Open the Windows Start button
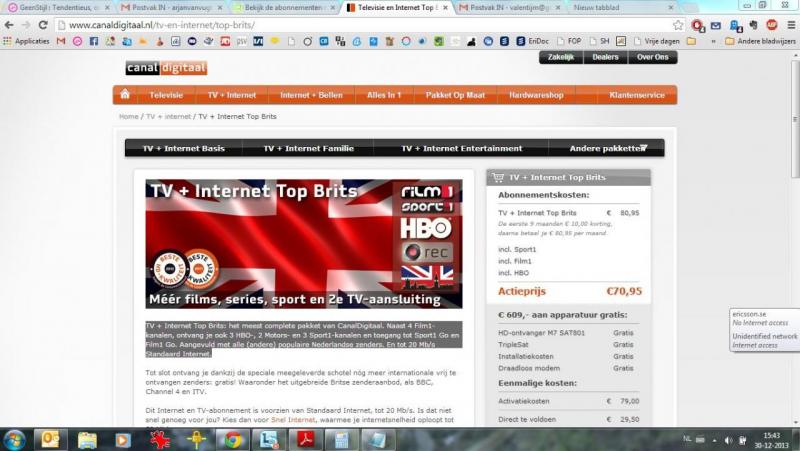Screen dimensions: 800x451 coord(14,439)
